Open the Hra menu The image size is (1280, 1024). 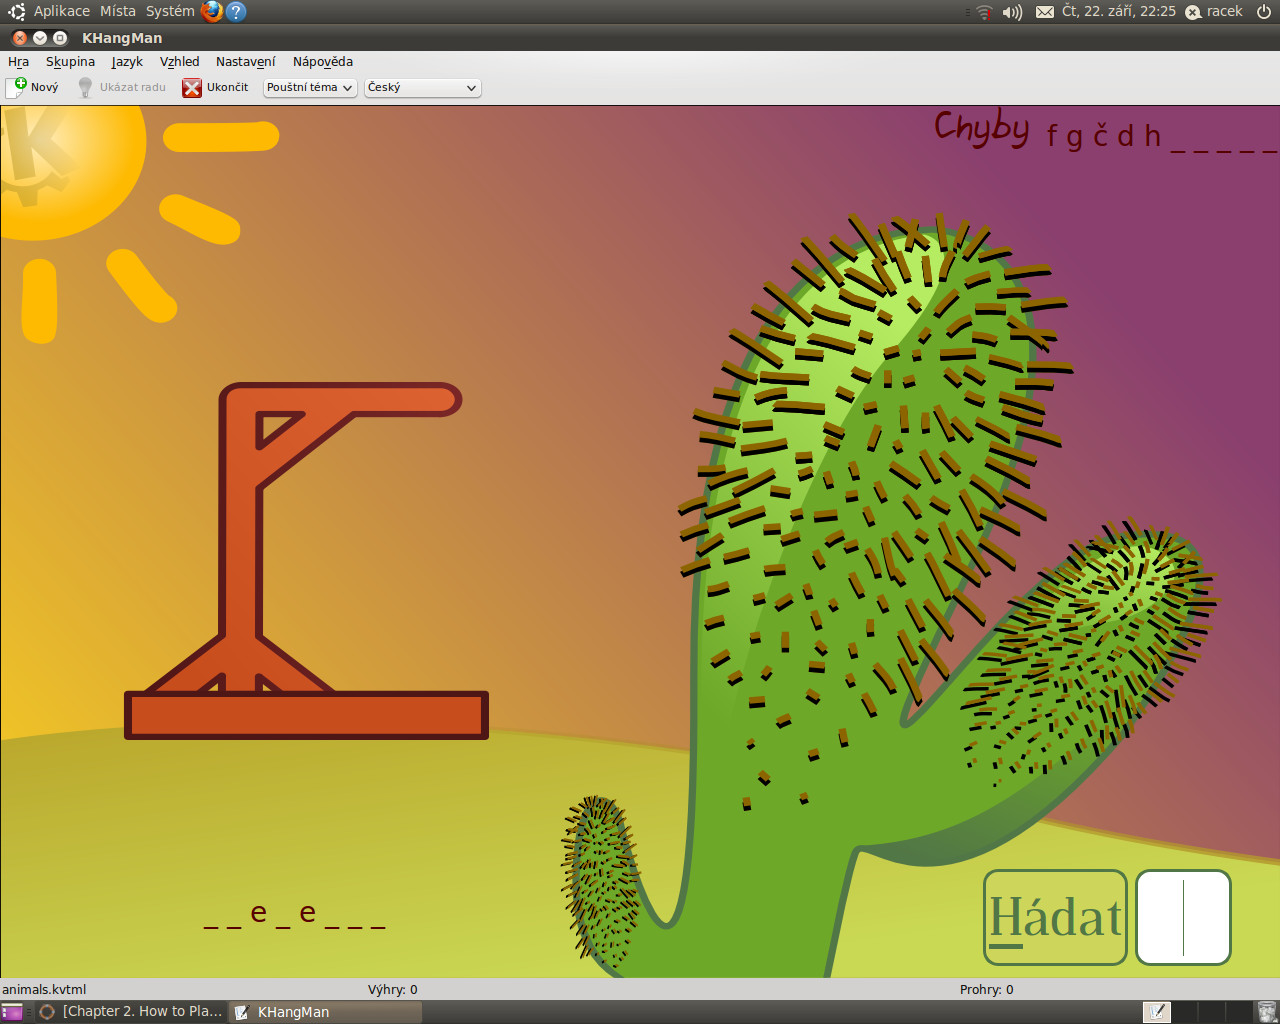tap(18, 61)
